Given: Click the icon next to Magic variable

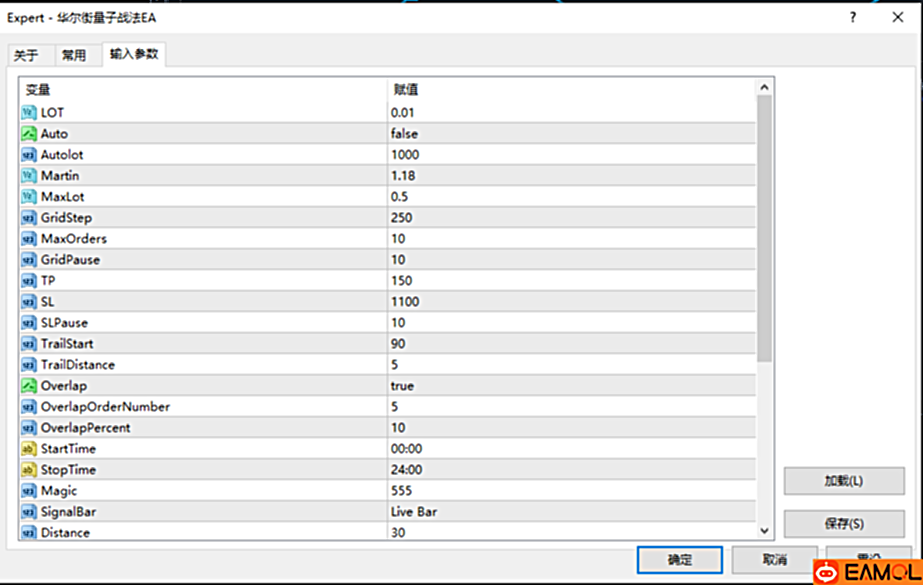Looking at the screenshot, I should pos(29,491).
